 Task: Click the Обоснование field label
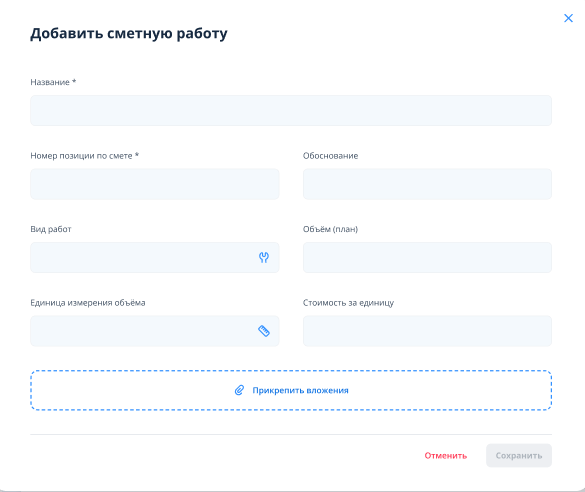331,156
